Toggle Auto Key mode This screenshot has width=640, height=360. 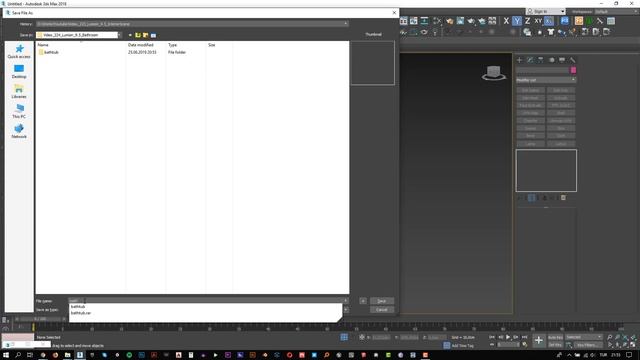coord(555,337)
